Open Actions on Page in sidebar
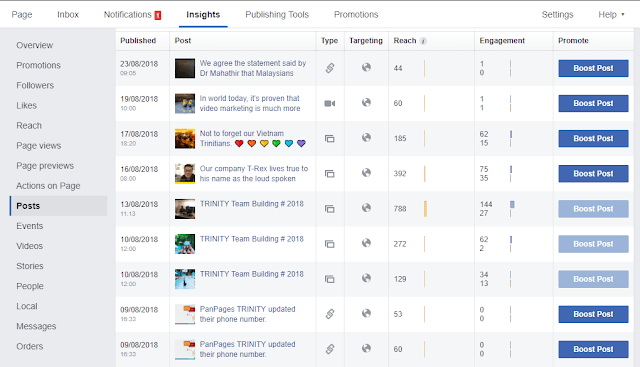This screenshot has height=367, width=640. pyautogui.click(x=48, y=186)
